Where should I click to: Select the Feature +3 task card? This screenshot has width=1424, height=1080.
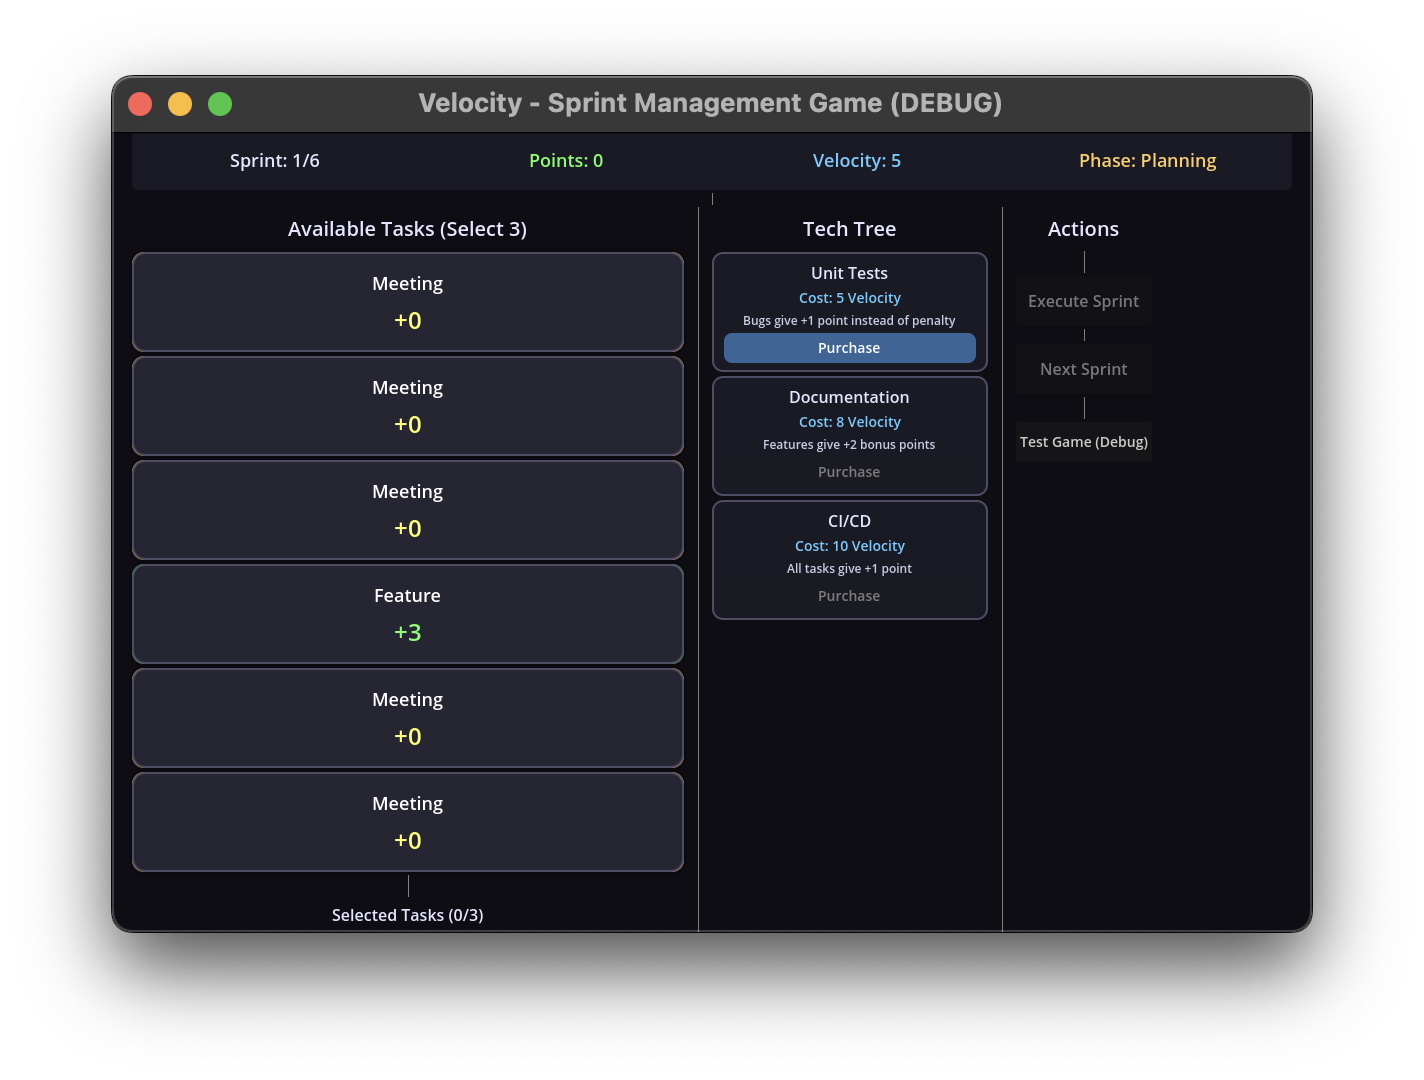(x=407, y=613)
